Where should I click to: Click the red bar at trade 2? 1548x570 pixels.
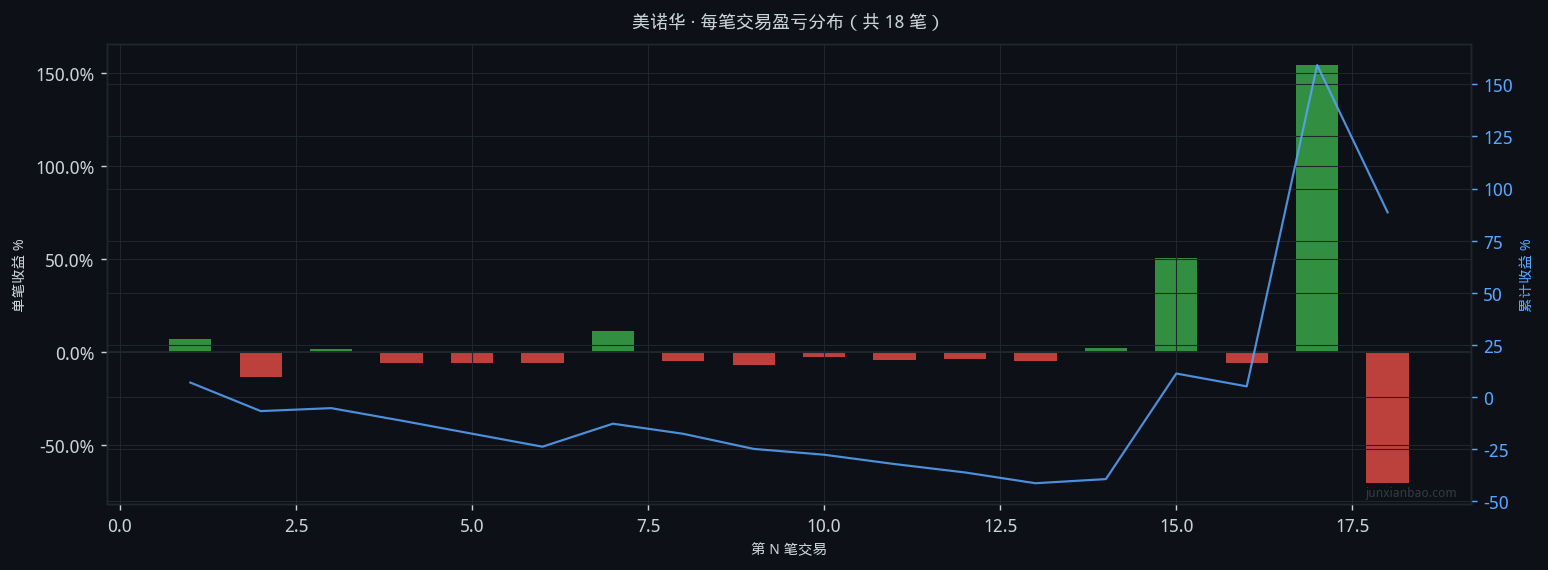coord(261,365)
